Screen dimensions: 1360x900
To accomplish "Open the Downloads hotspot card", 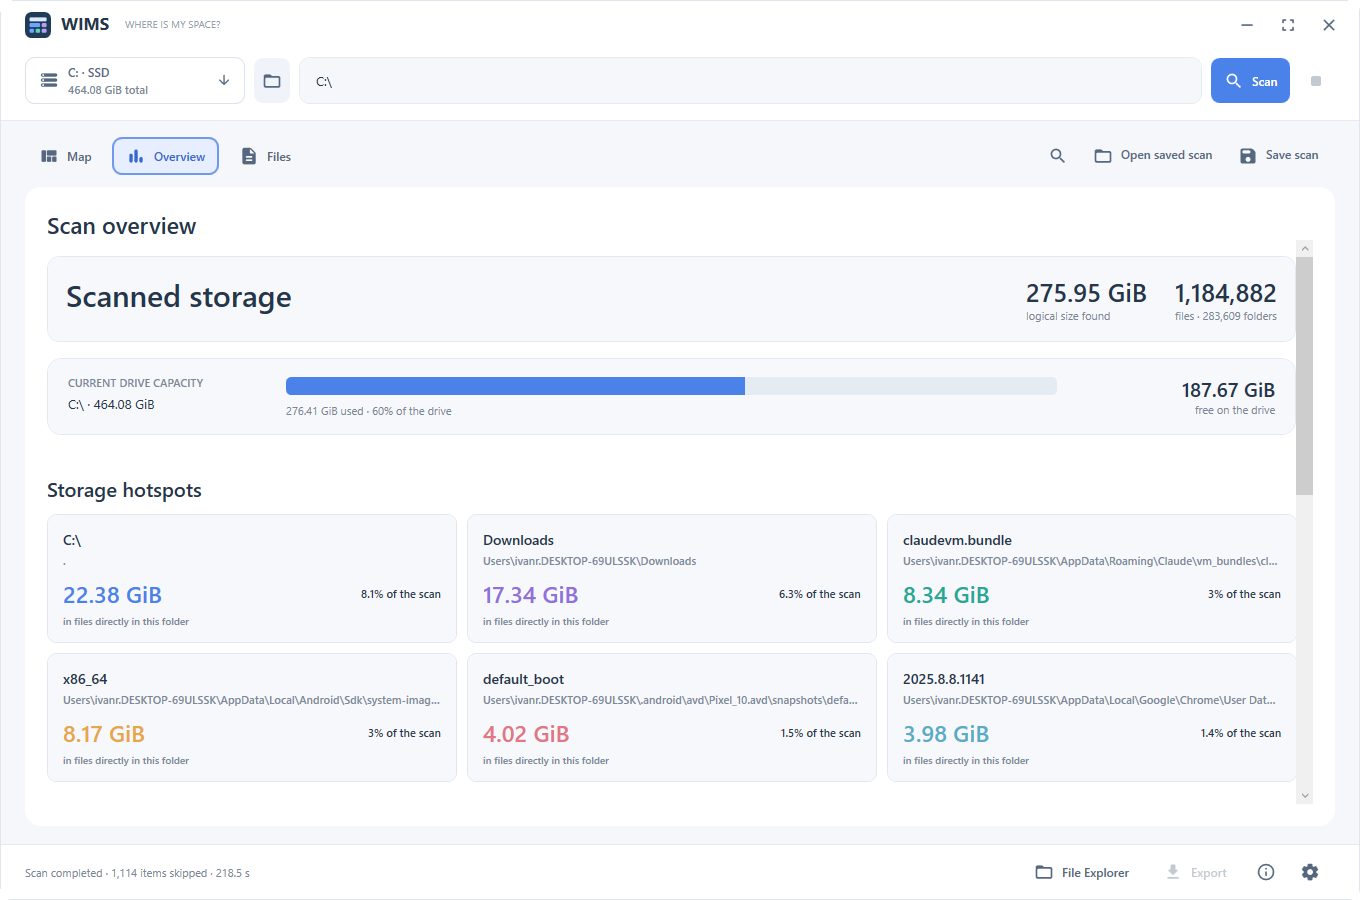I will [x=672, y=579].
